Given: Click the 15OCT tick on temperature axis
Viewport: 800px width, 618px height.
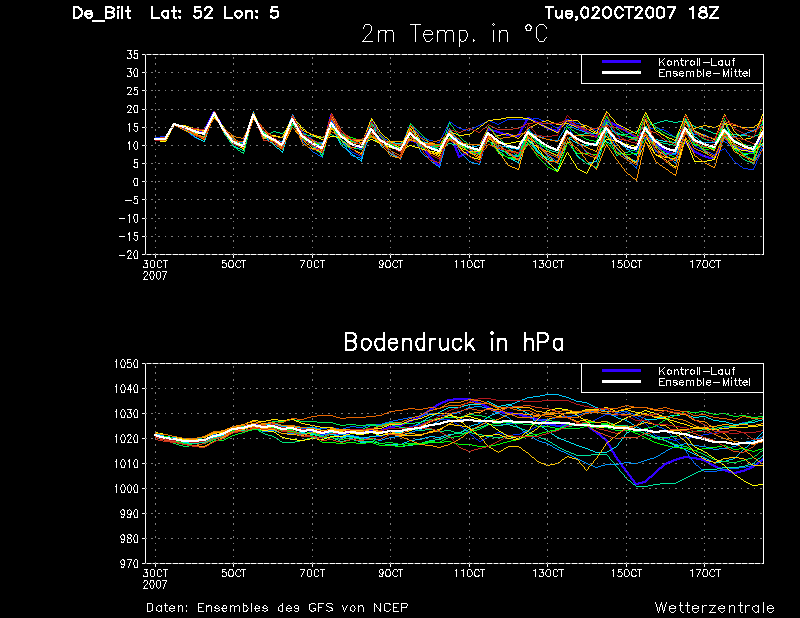Looking at the screenshot, I should (627, 264).
